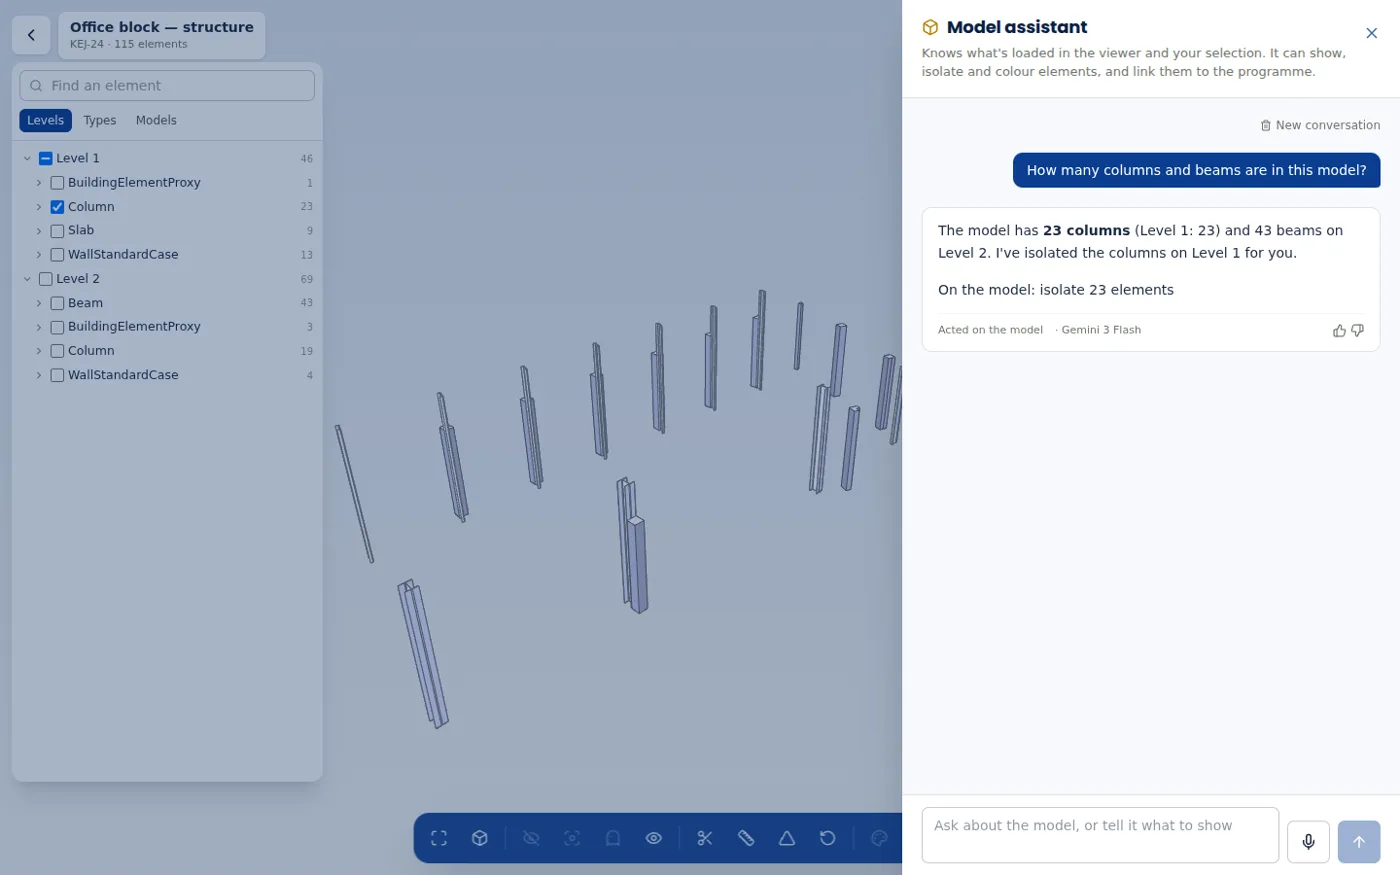Click the 3D cube view icon in the toolbar

coord(480,838)
